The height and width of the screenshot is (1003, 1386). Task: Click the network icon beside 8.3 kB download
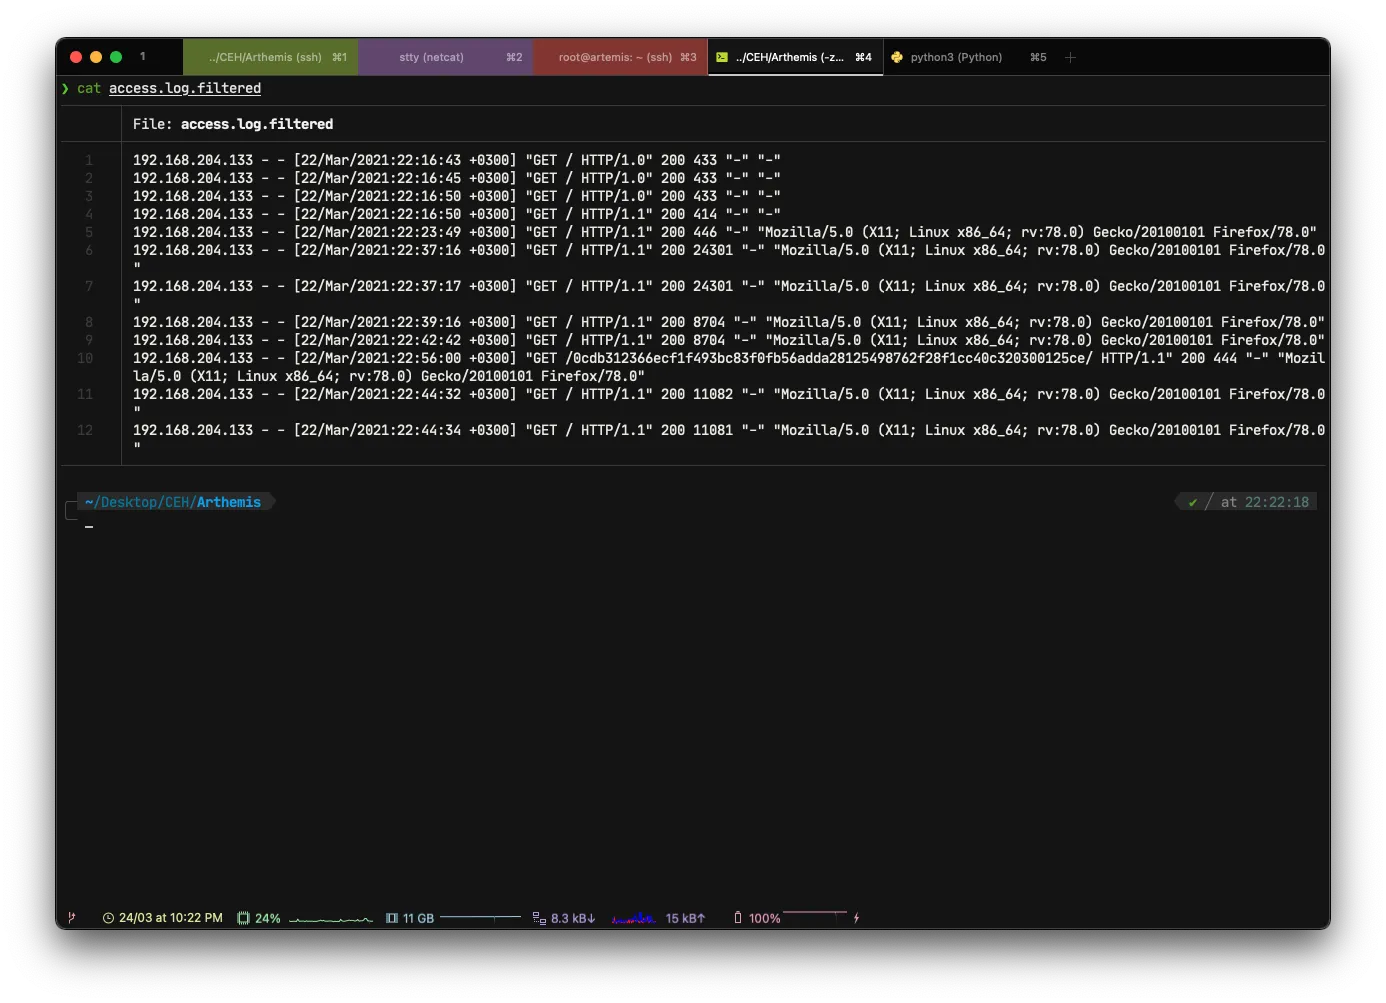(539, 918)
